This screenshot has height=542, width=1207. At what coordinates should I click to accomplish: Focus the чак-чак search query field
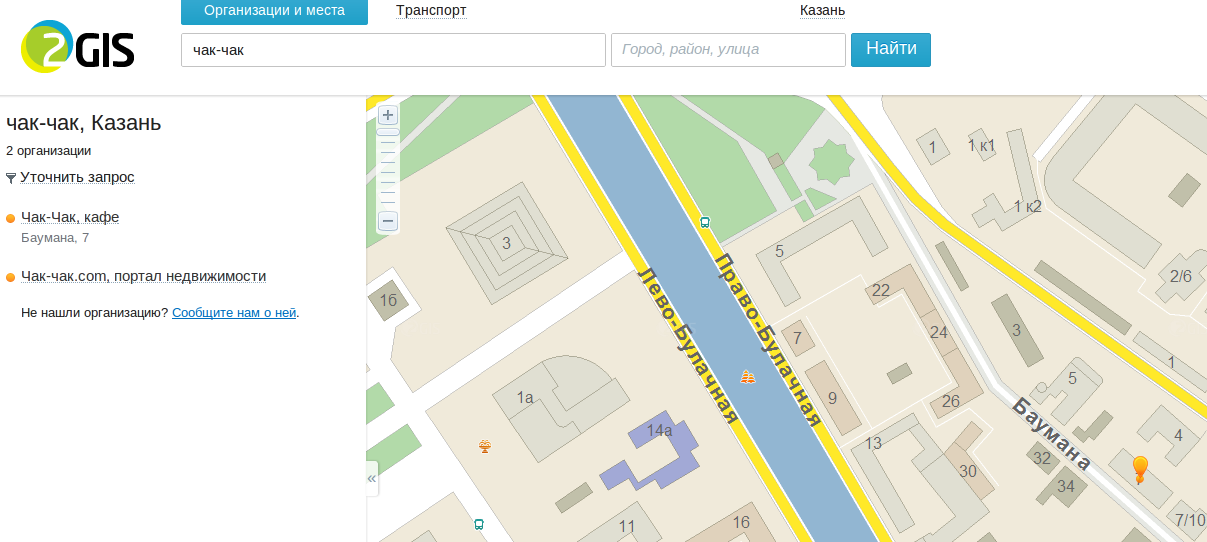point(393,50)
